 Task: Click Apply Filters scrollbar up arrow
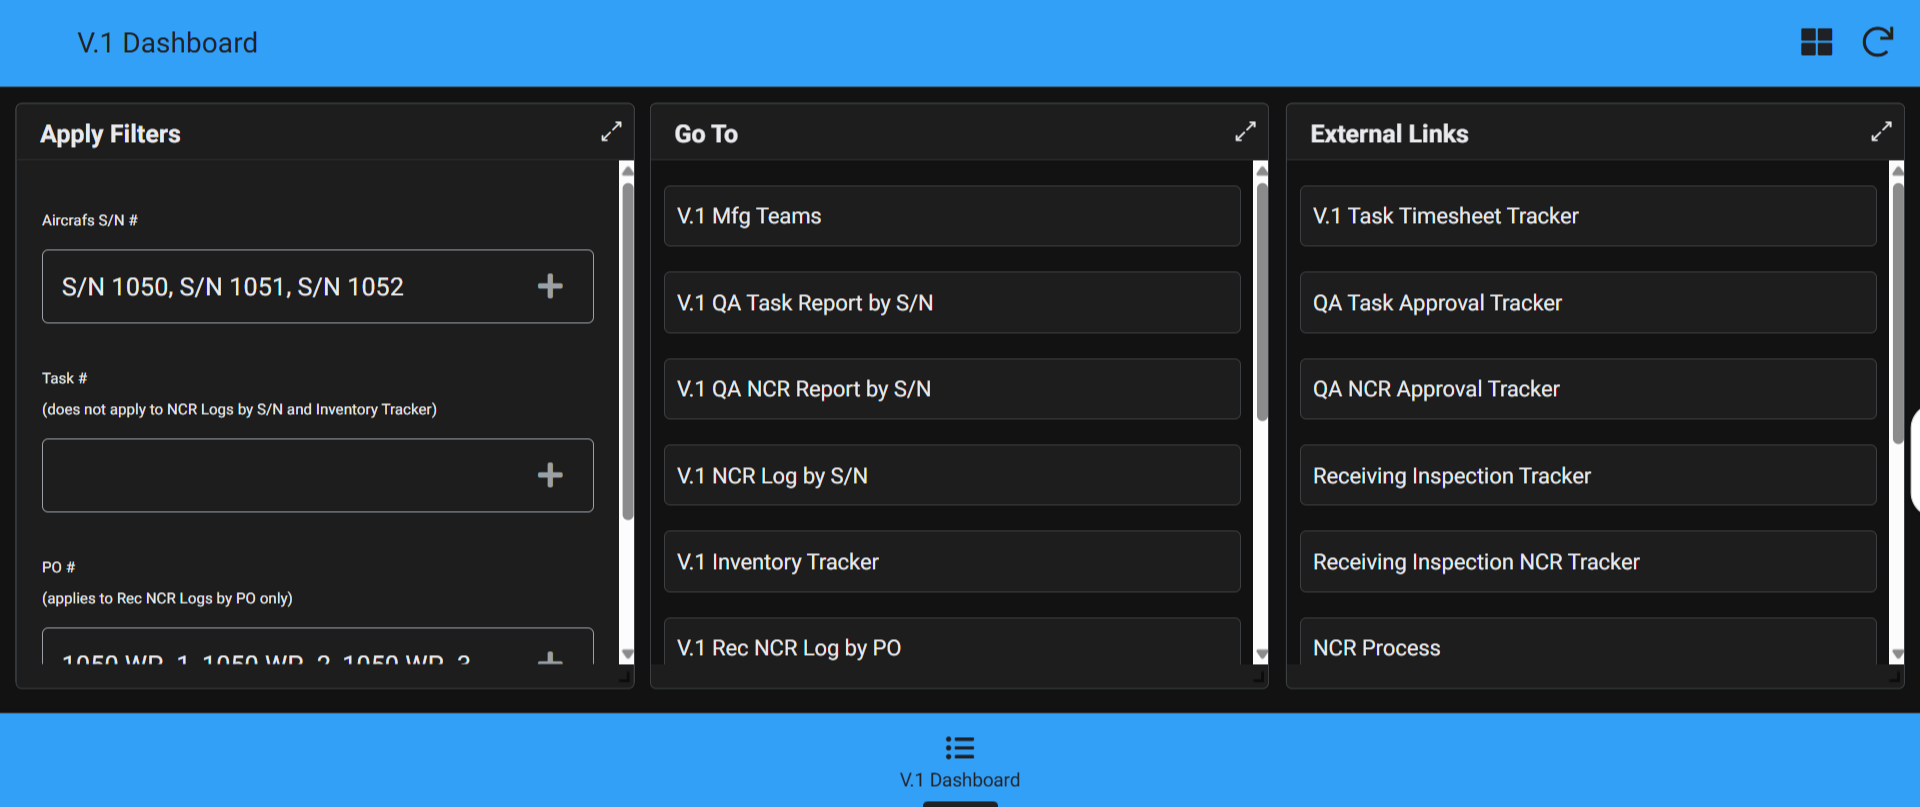[627, 170]
